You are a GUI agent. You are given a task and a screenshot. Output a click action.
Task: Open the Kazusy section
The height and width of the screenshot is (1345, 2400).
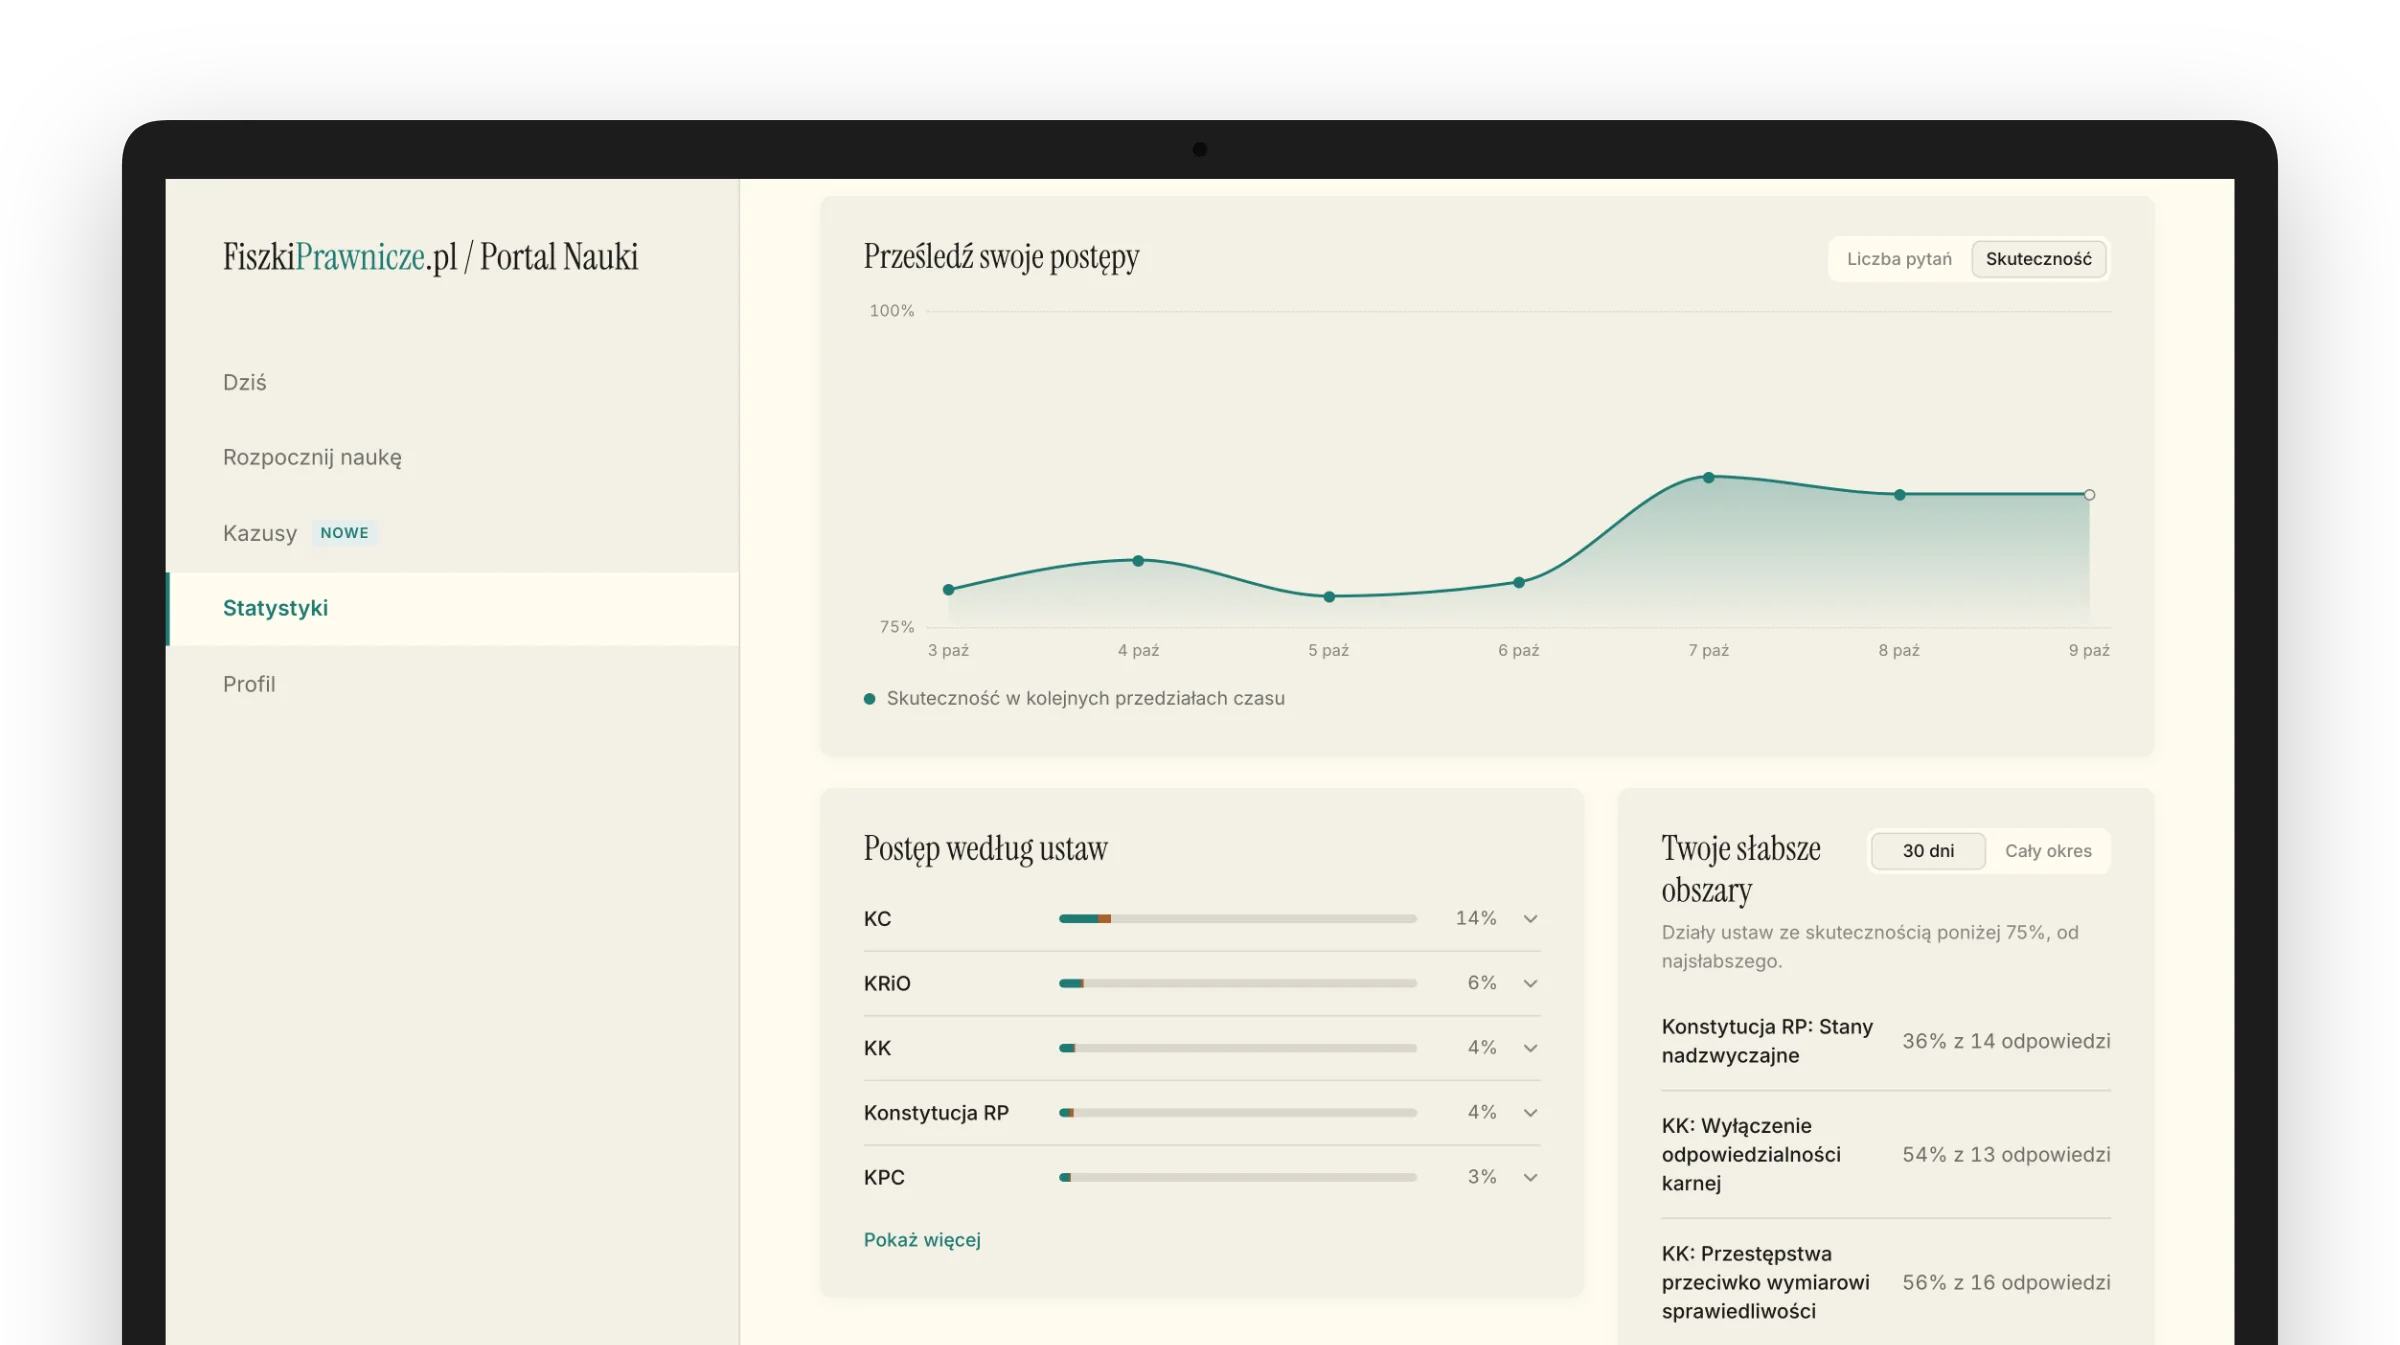click(x=260, y=533)
